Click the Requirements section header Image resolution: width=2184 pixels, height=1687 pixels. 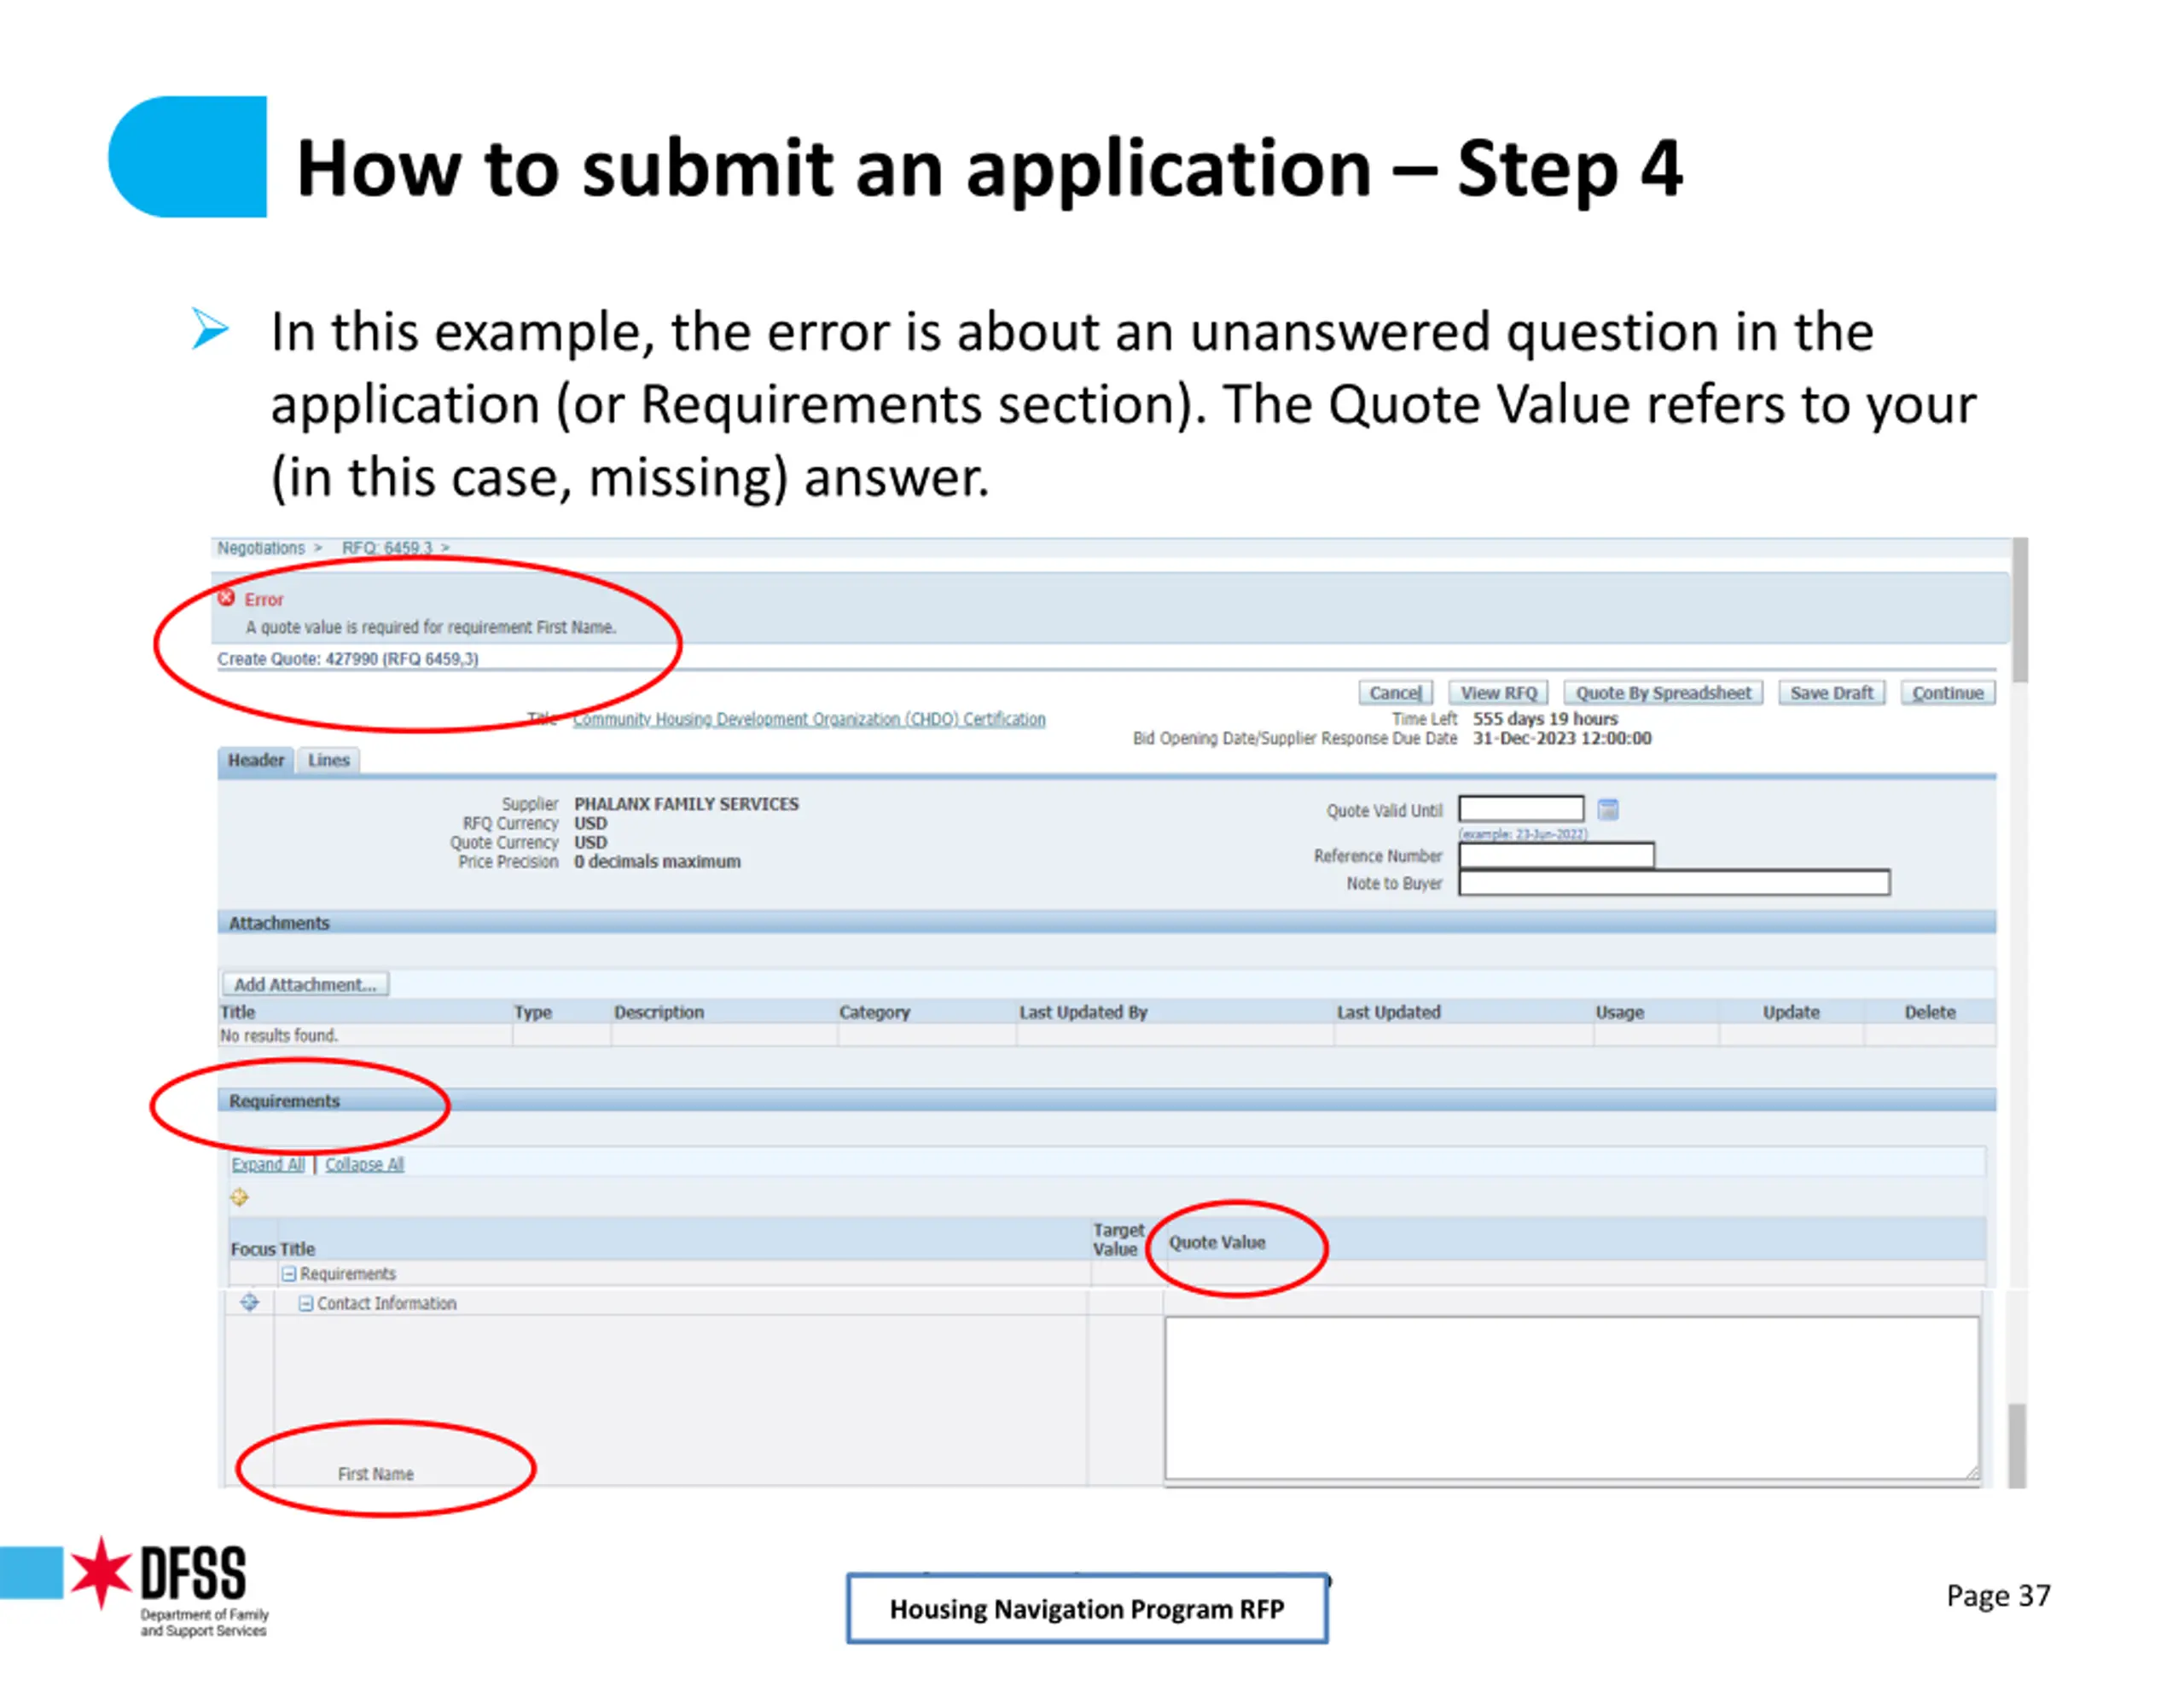pyautogui.click(x=1106, y=1100)
